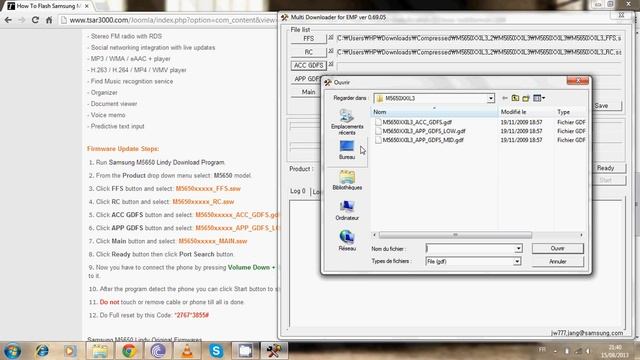Image resolution: width=640 pixels, height=360 pixels.
Task: Click the M5650xxxxx_ACC_GDFS link
Action: pyautogui.click(x=237, y=215)
